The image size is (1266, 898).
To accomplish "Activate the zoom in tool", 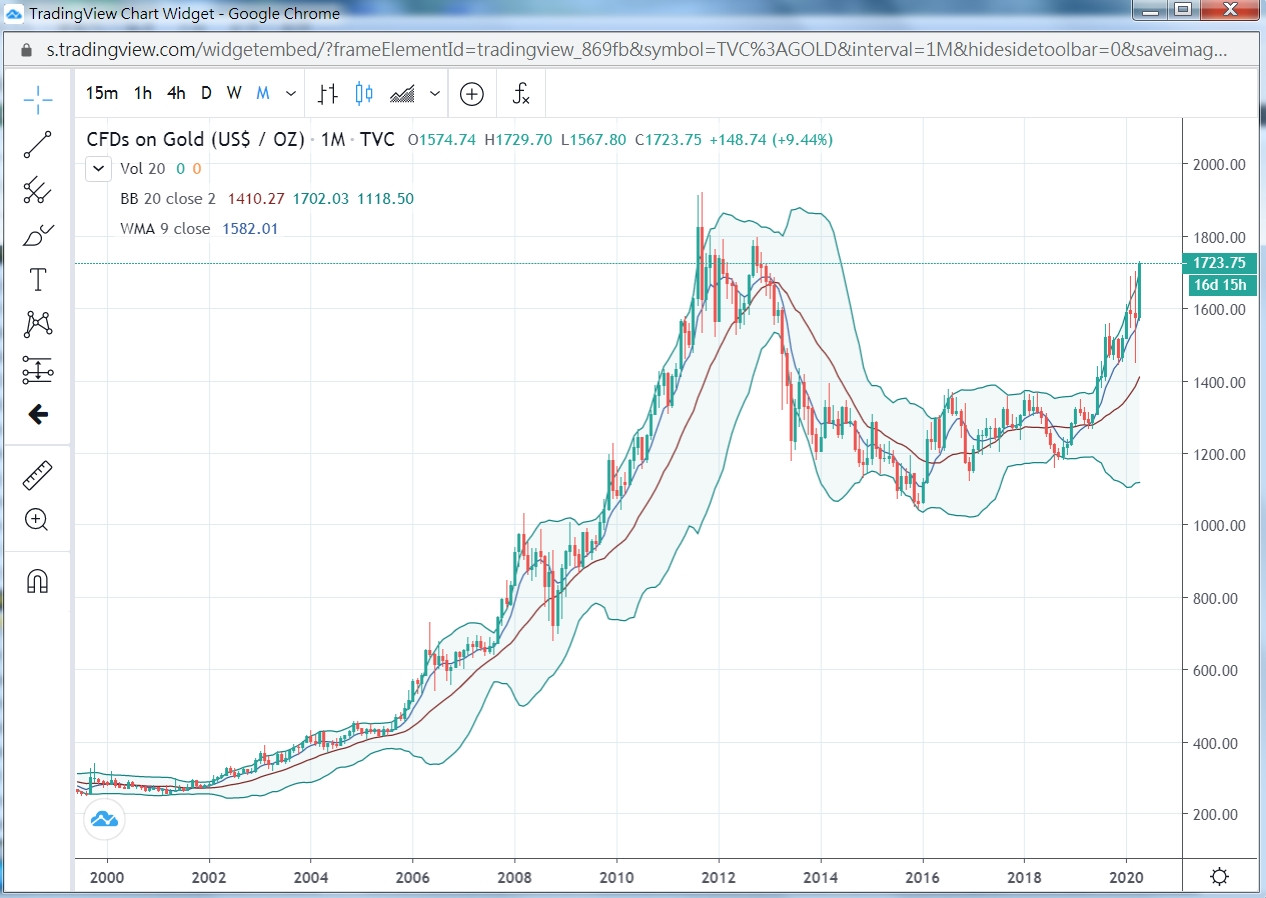I will pos(38,520).
